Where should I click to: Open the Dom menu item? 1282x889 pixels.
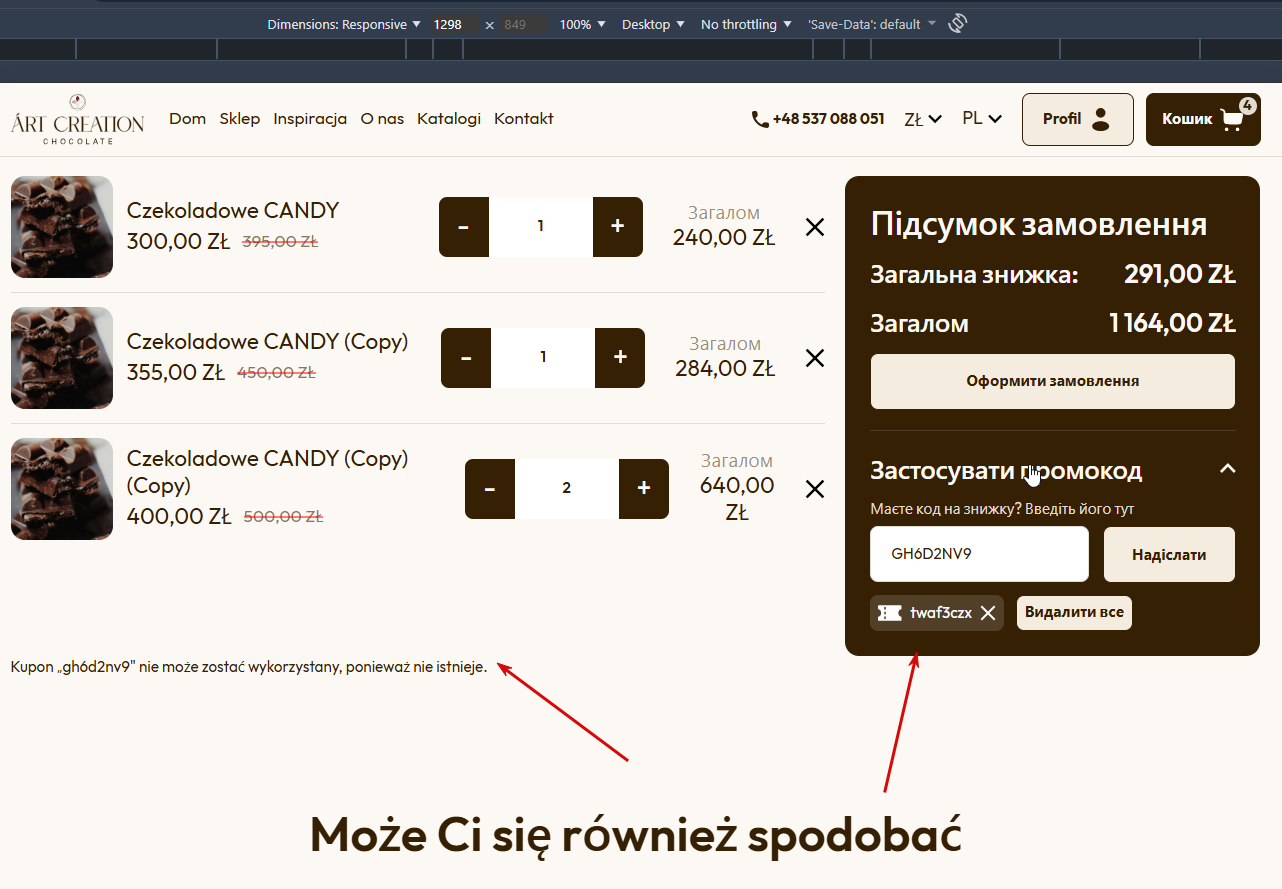pyautogui.click(x=187, y=119)
